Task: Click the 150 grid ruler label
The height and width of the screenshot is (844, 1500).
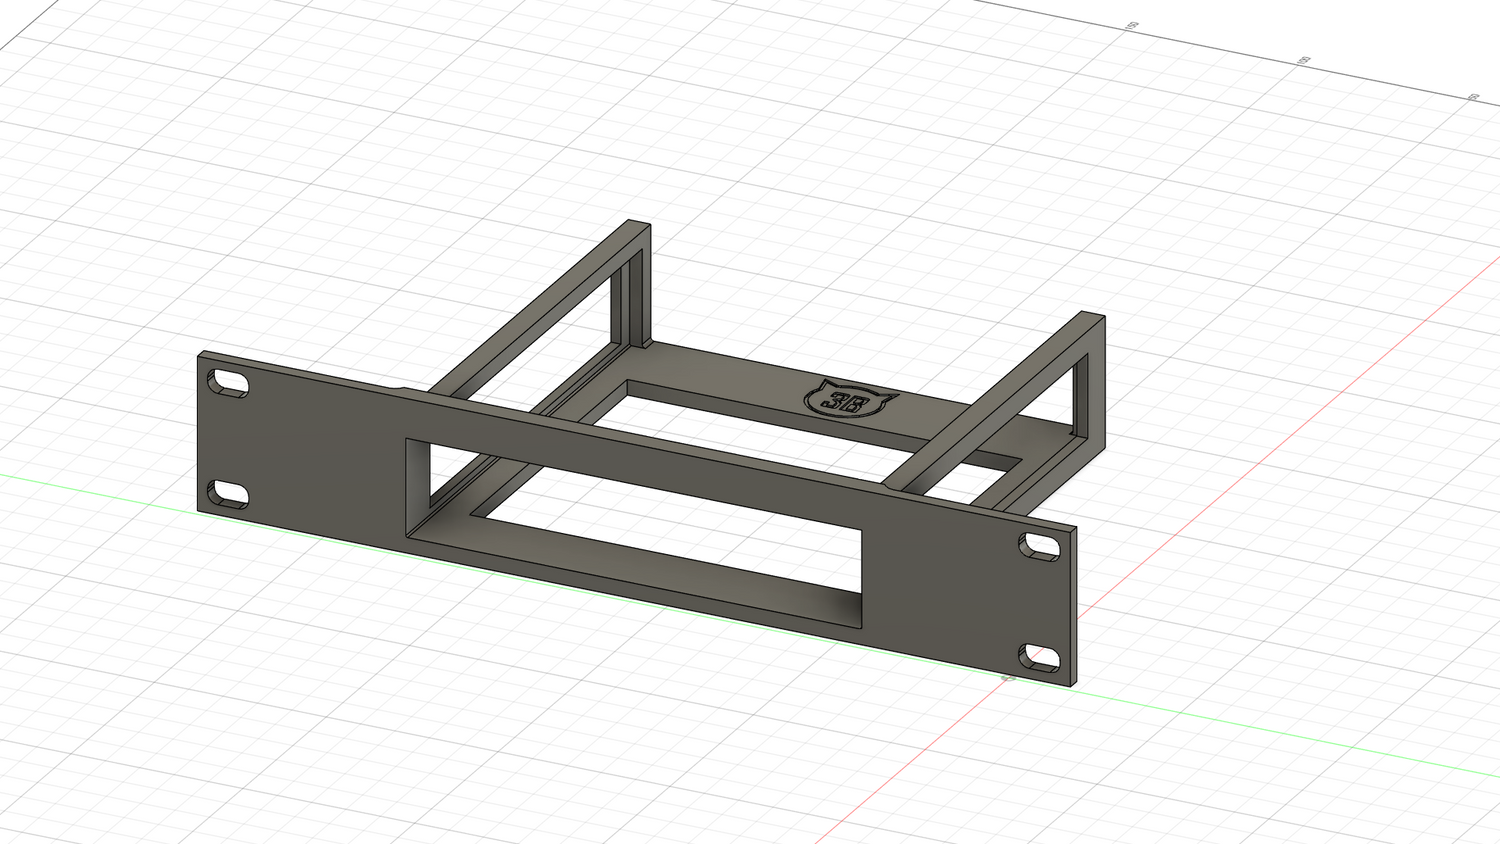Action: (1132, 25)
